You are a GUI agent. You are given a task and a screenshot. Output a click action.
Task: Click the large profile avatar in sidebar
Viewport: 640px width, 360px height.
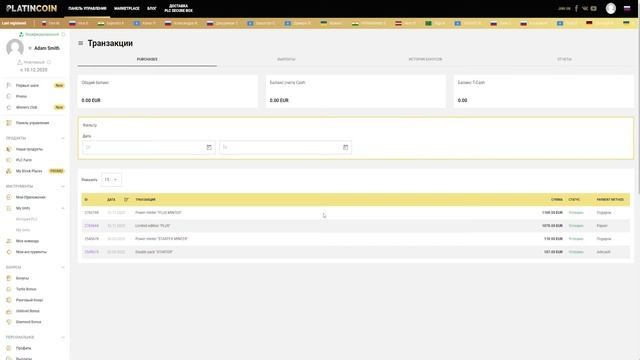tap(15, 48)
